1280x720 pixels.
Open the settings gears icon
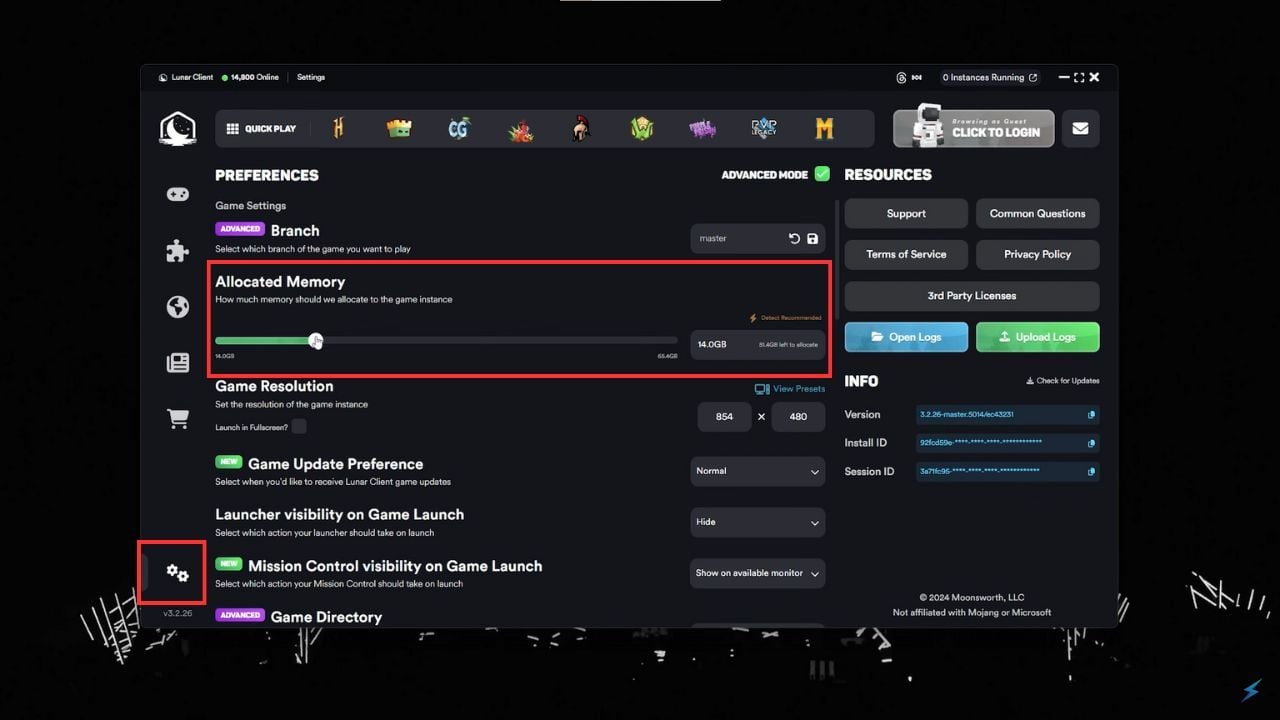tap(177, 573)
